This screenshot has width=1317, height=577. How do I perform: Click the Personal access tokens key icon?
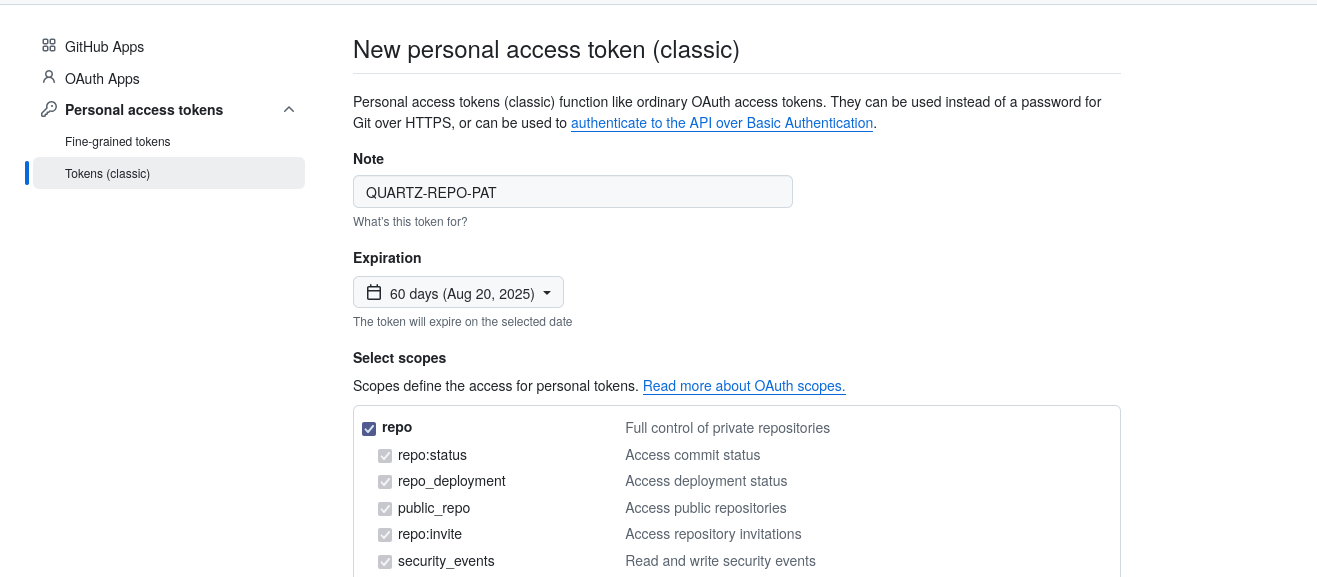pyautogui.click(x=48, y=109)
